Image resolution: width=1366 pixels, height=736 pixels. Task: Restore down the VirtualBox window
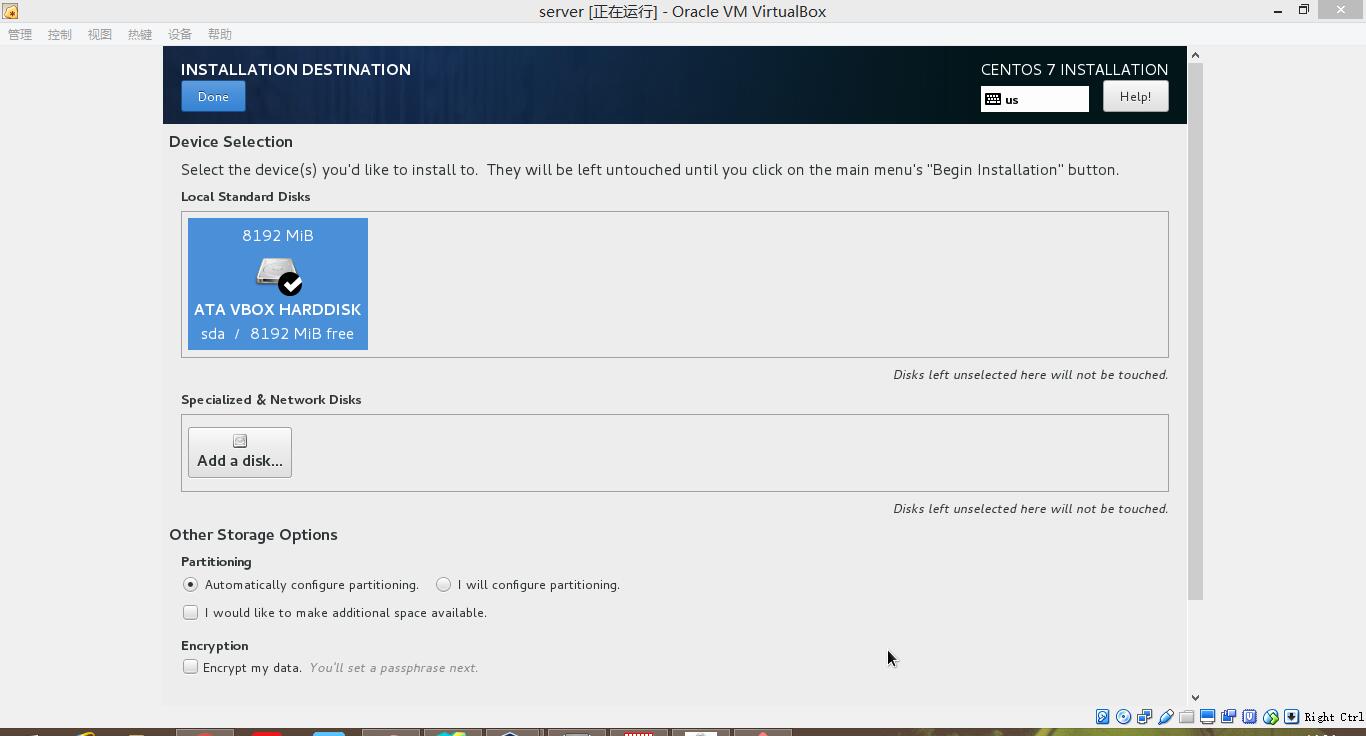(1304, 10)
